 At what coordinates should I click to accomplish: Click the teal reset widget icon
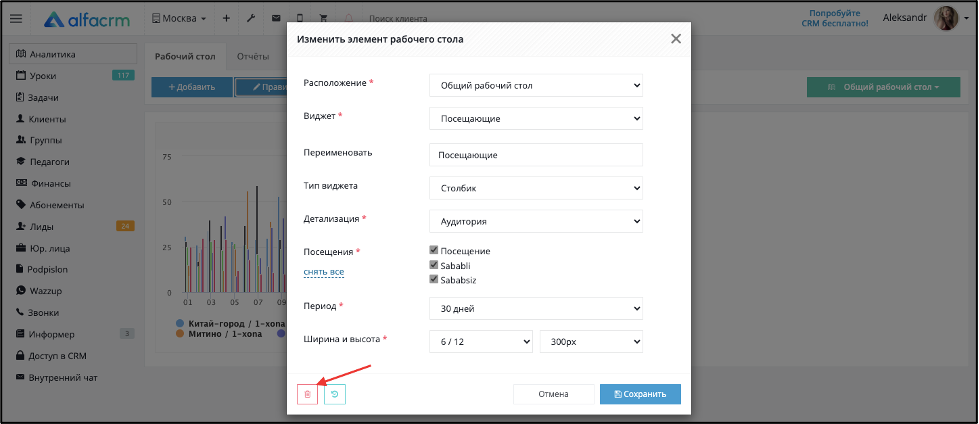(335, 394)
